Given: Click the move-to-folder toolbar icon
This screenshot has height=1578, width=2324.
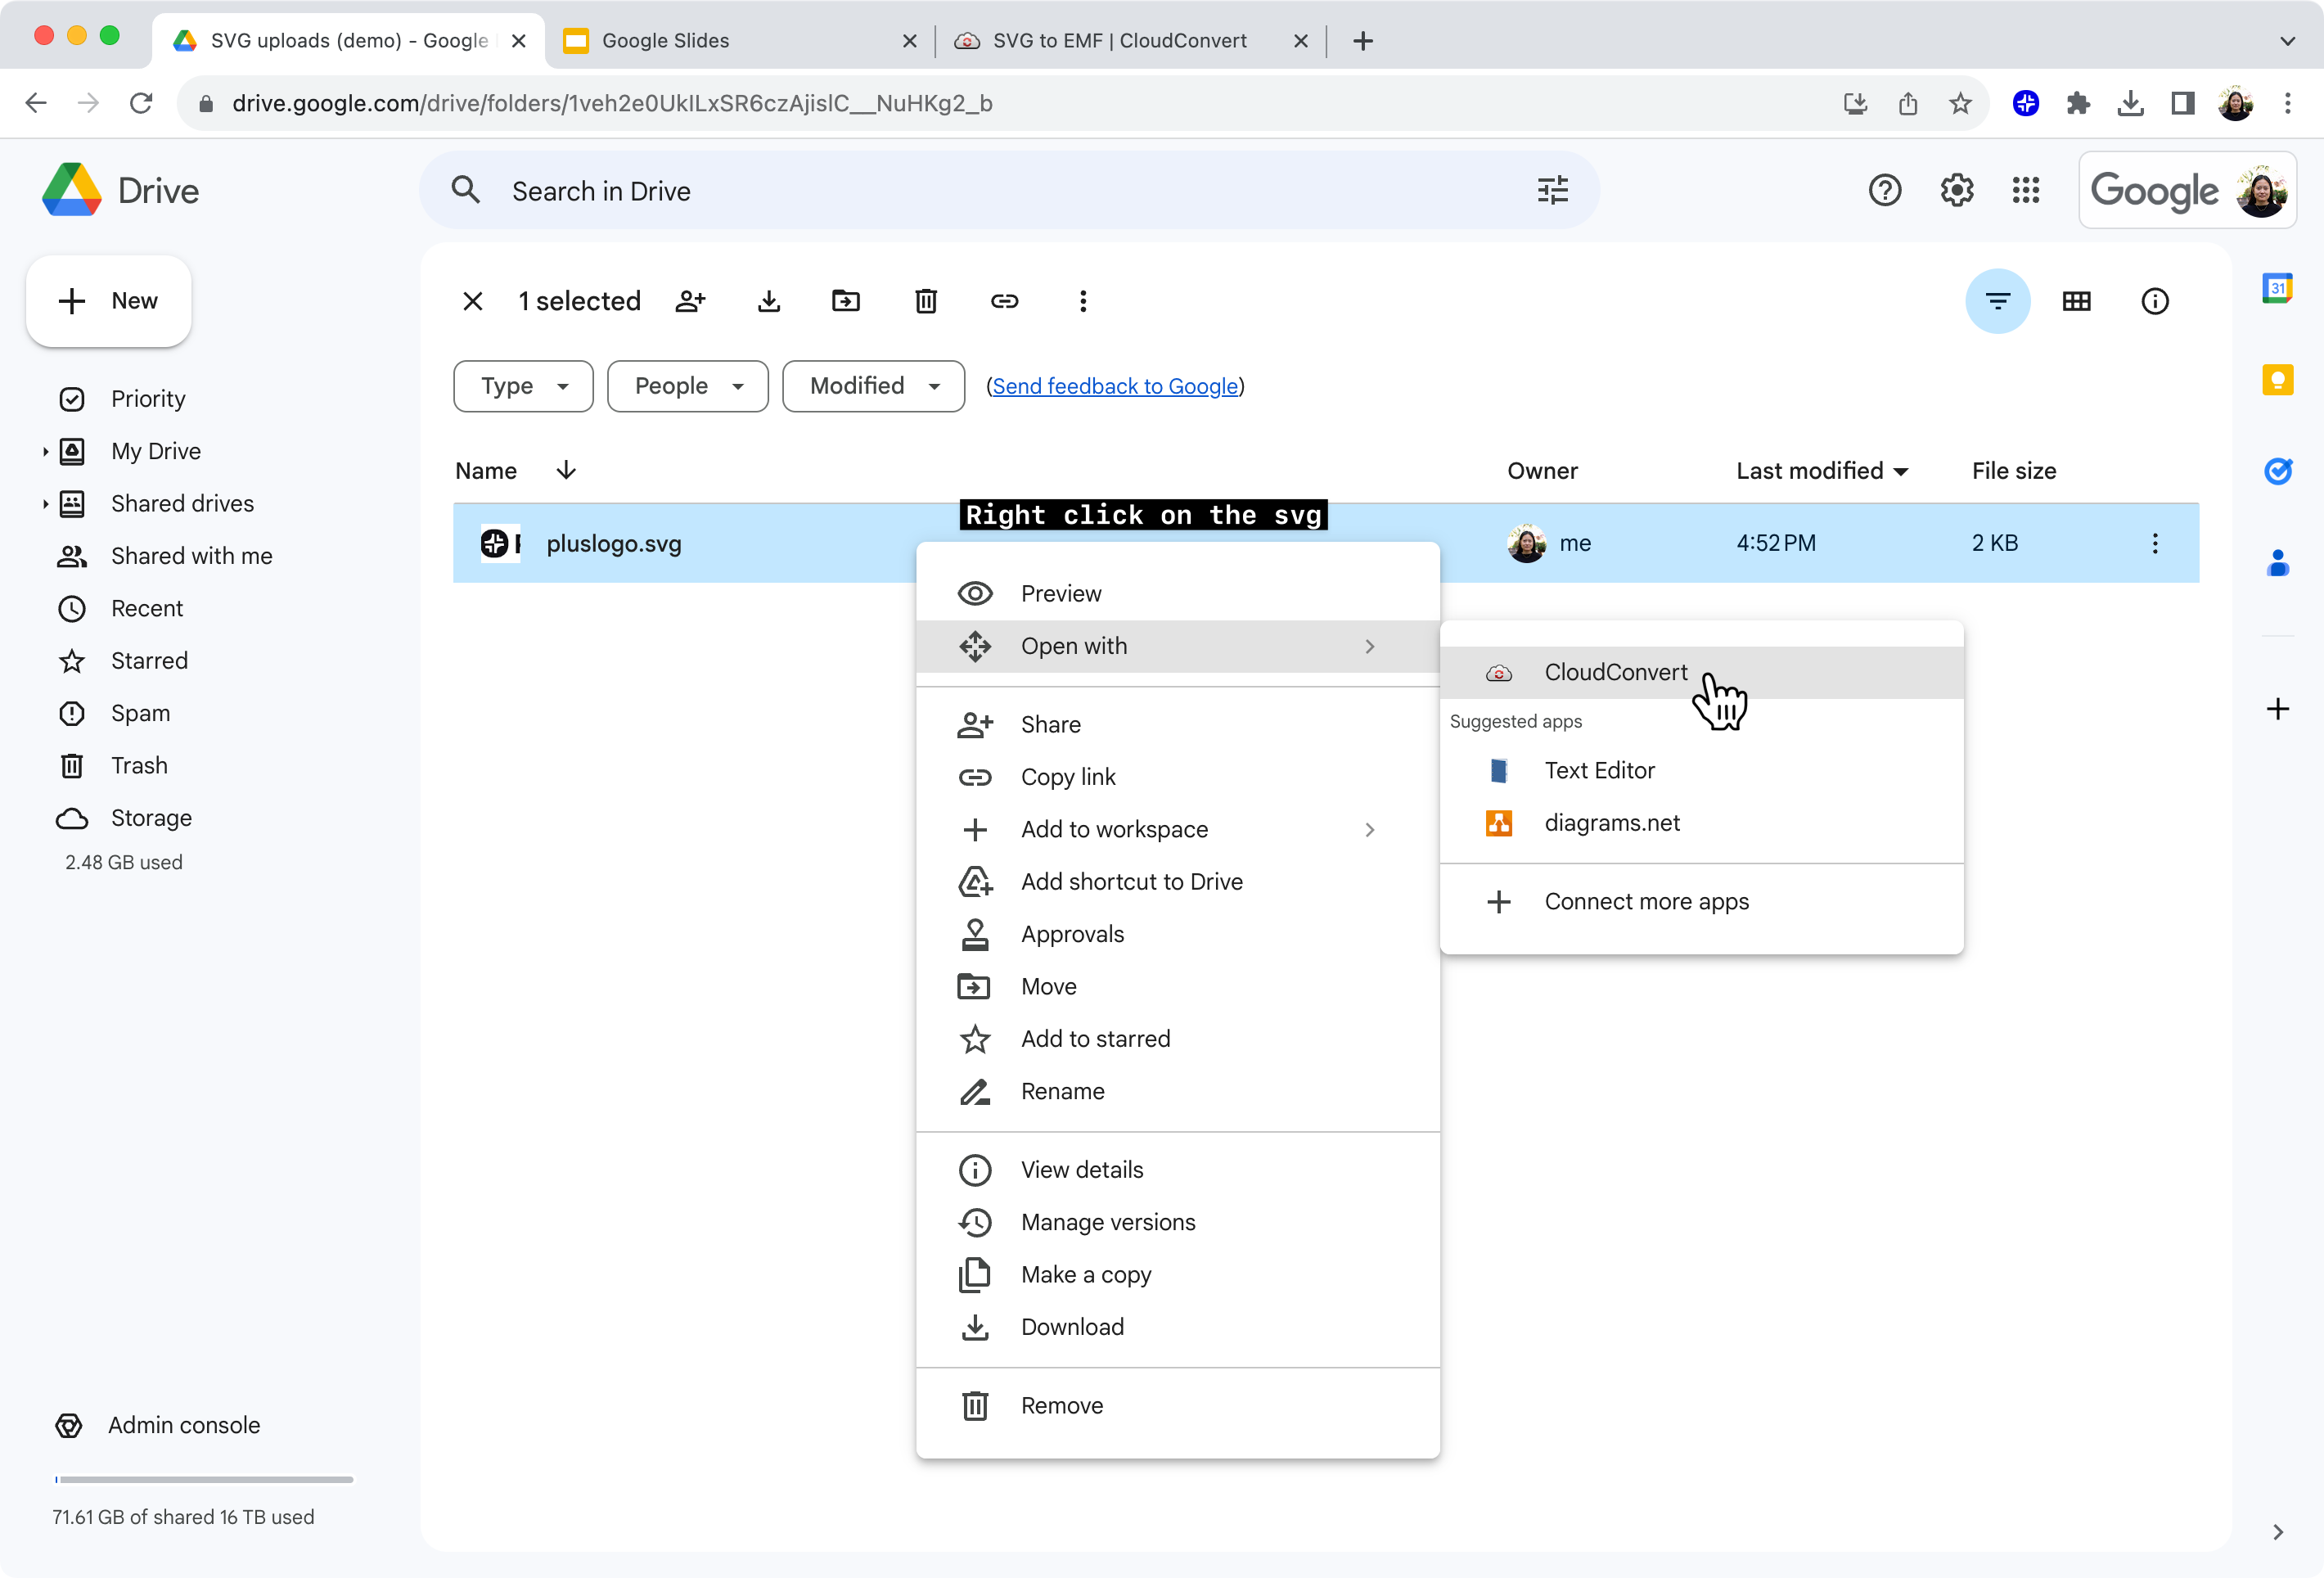Looking at the screenshot, I should [846, 301].
